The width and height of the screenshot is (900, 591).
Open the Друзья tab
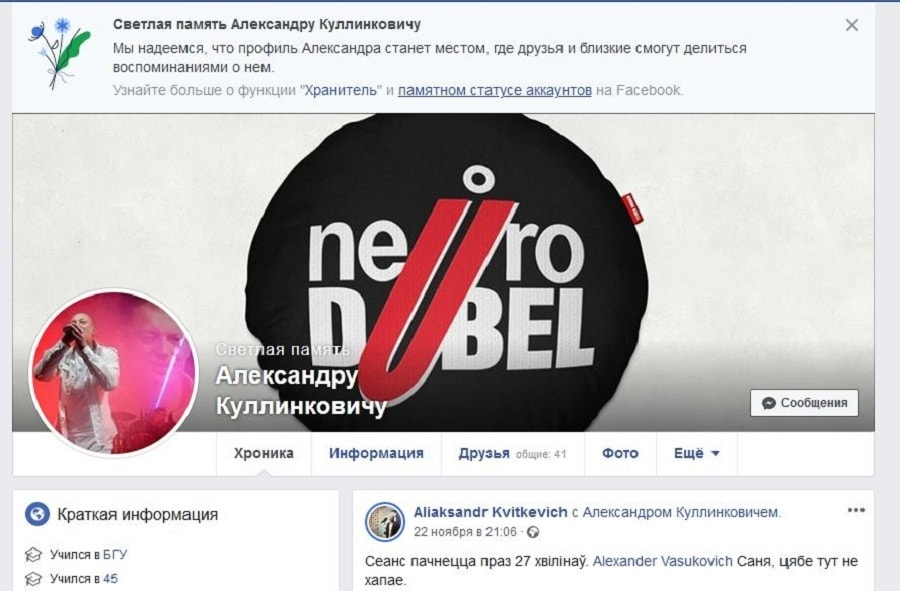513,453
